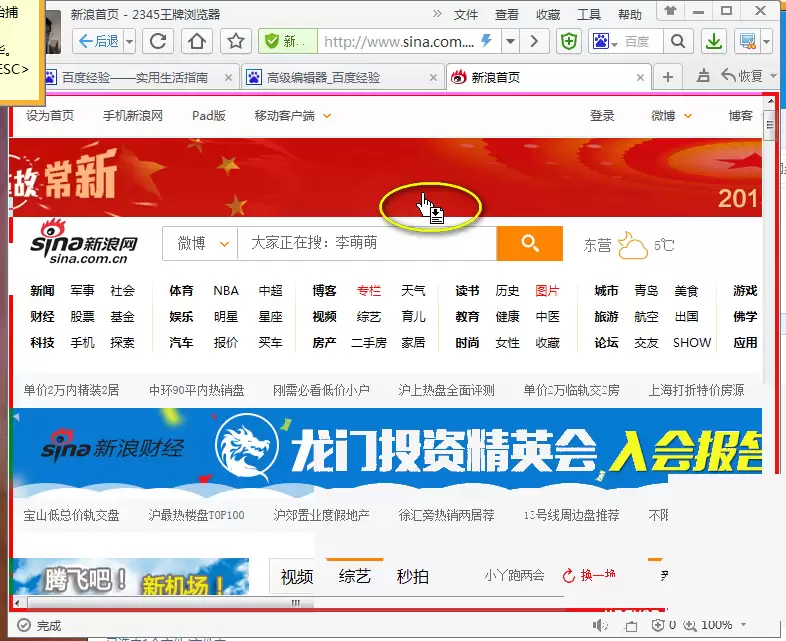Click the back button (后退)
Image resolution: width=786 pixels, height=641 pixels.
coord(98,41)
